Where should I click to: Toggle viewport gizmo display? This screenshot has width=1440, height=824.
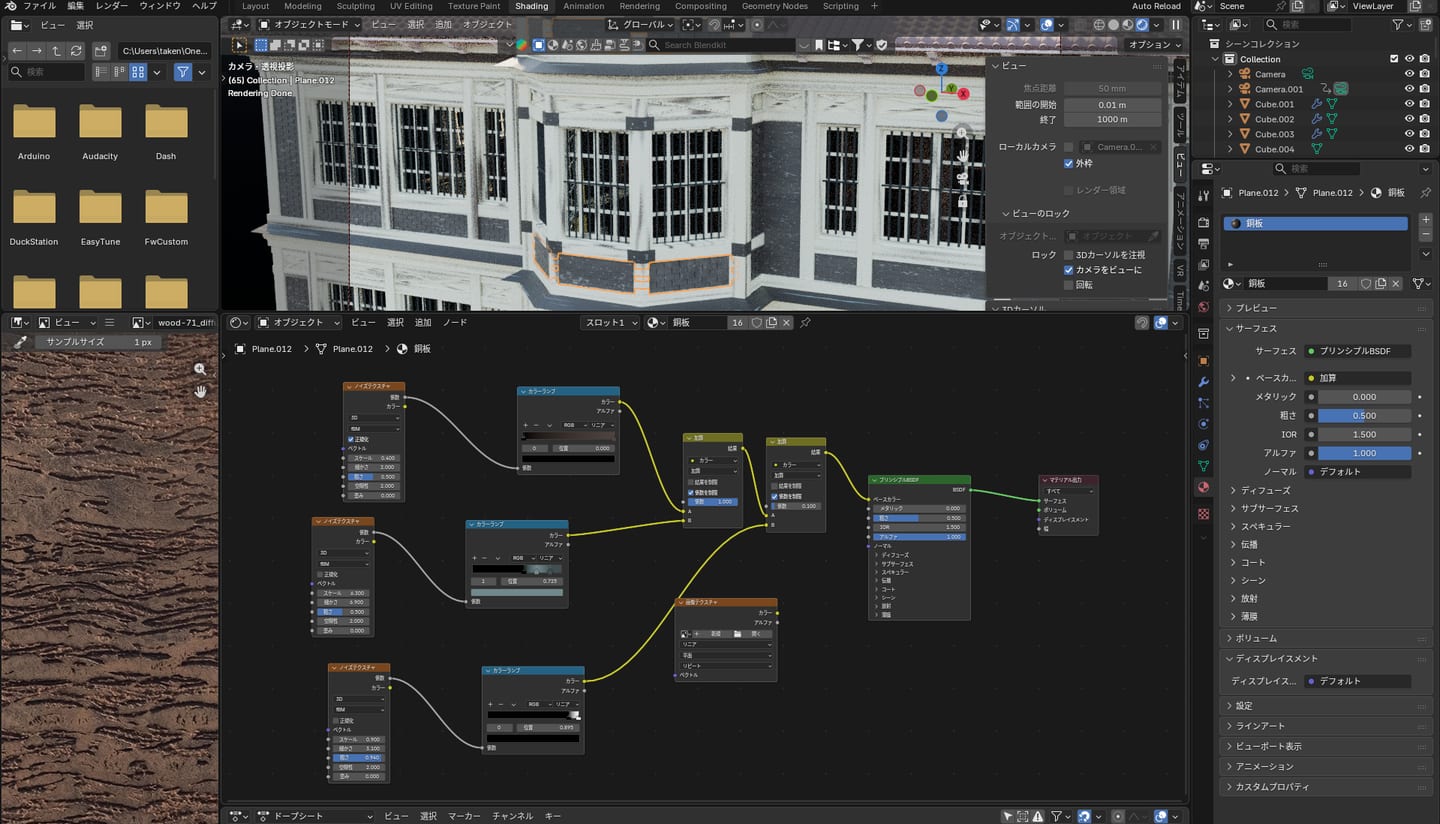pos(1012,25)
